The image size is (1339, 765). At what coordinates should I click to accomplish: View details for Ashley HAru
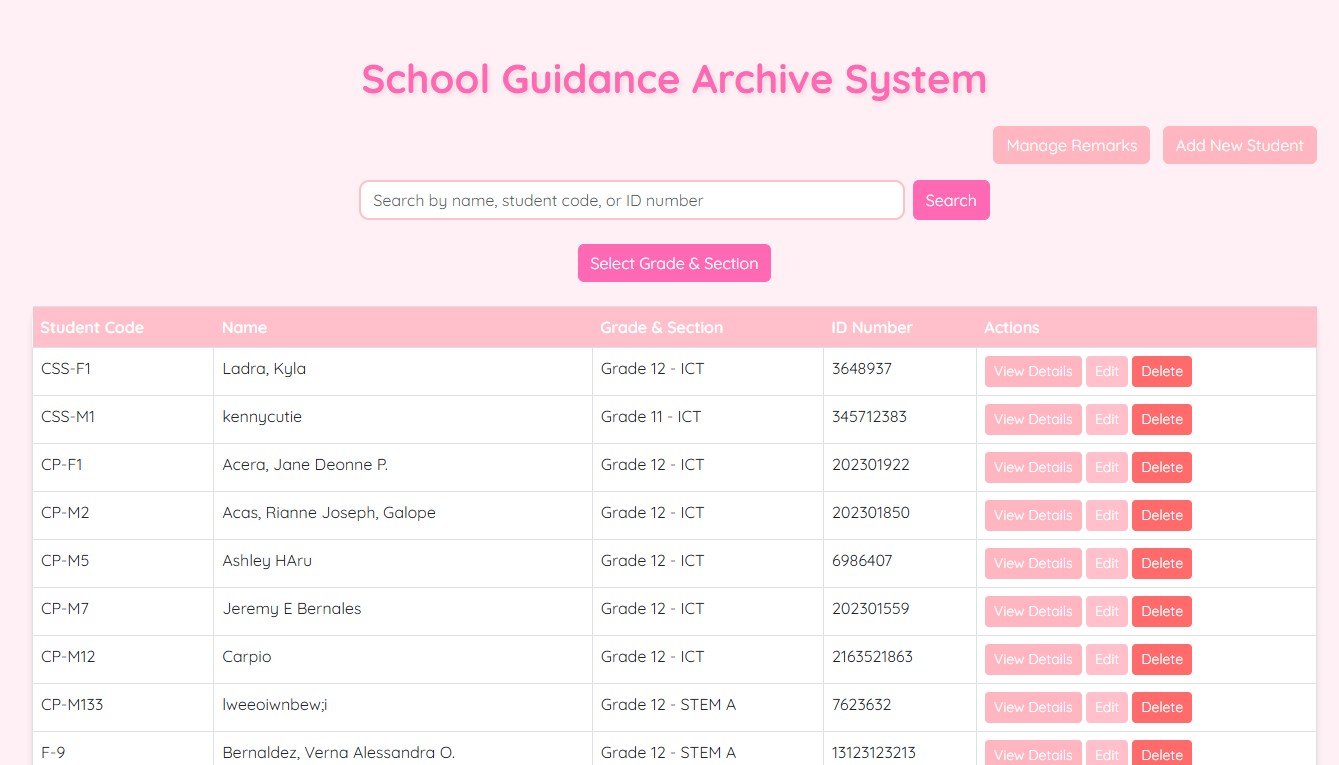1033,563
